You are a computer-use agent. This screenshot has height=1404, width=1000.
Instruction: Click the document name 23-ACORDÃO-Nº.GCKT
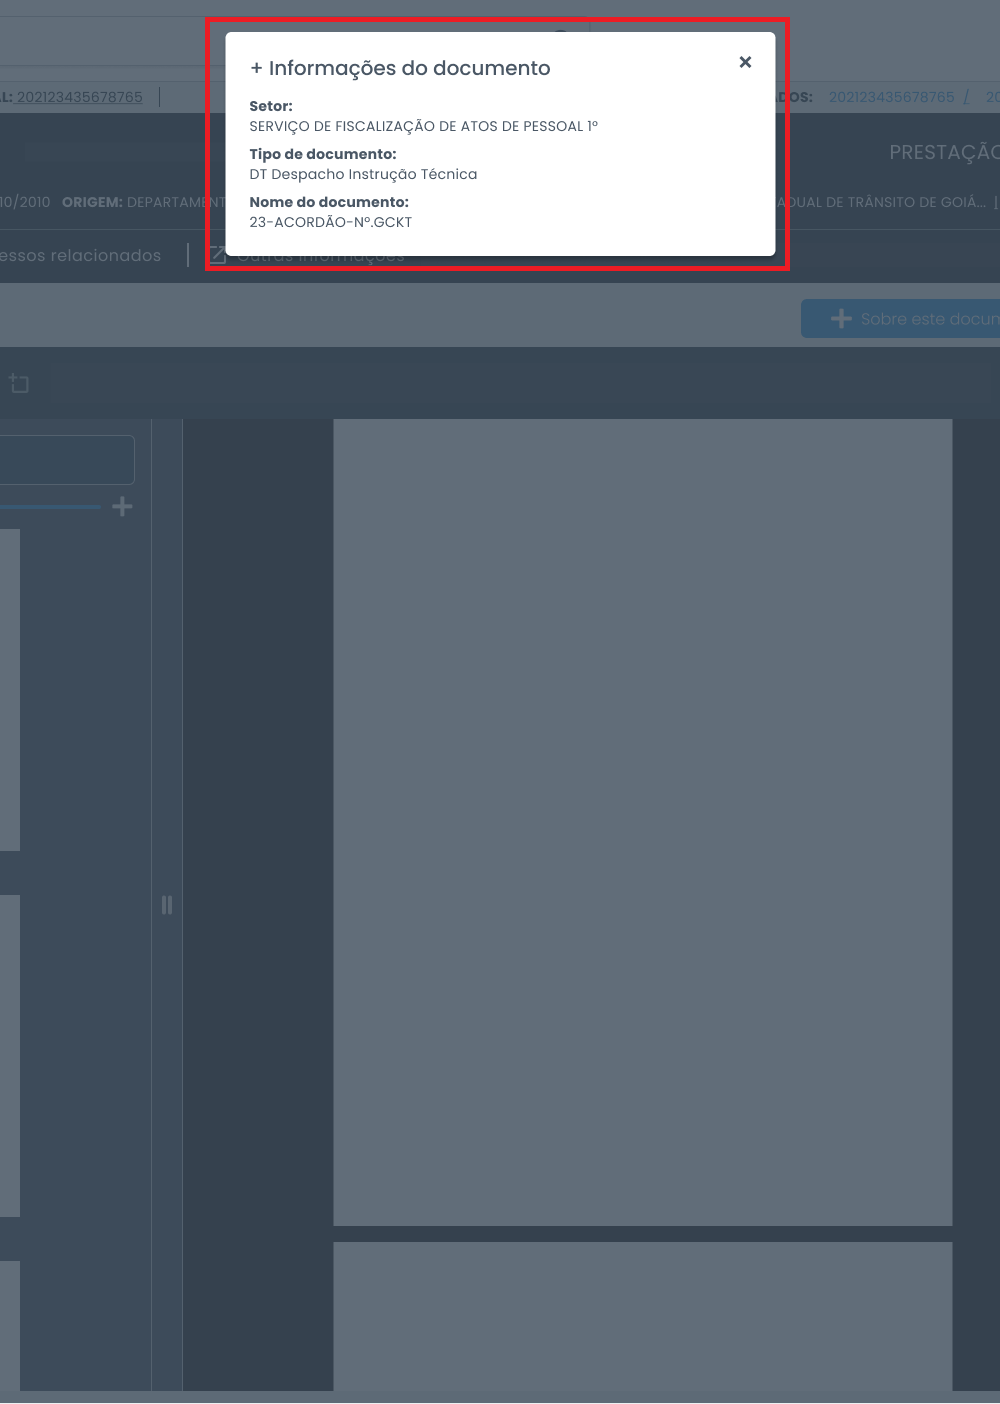pos(330,222)
